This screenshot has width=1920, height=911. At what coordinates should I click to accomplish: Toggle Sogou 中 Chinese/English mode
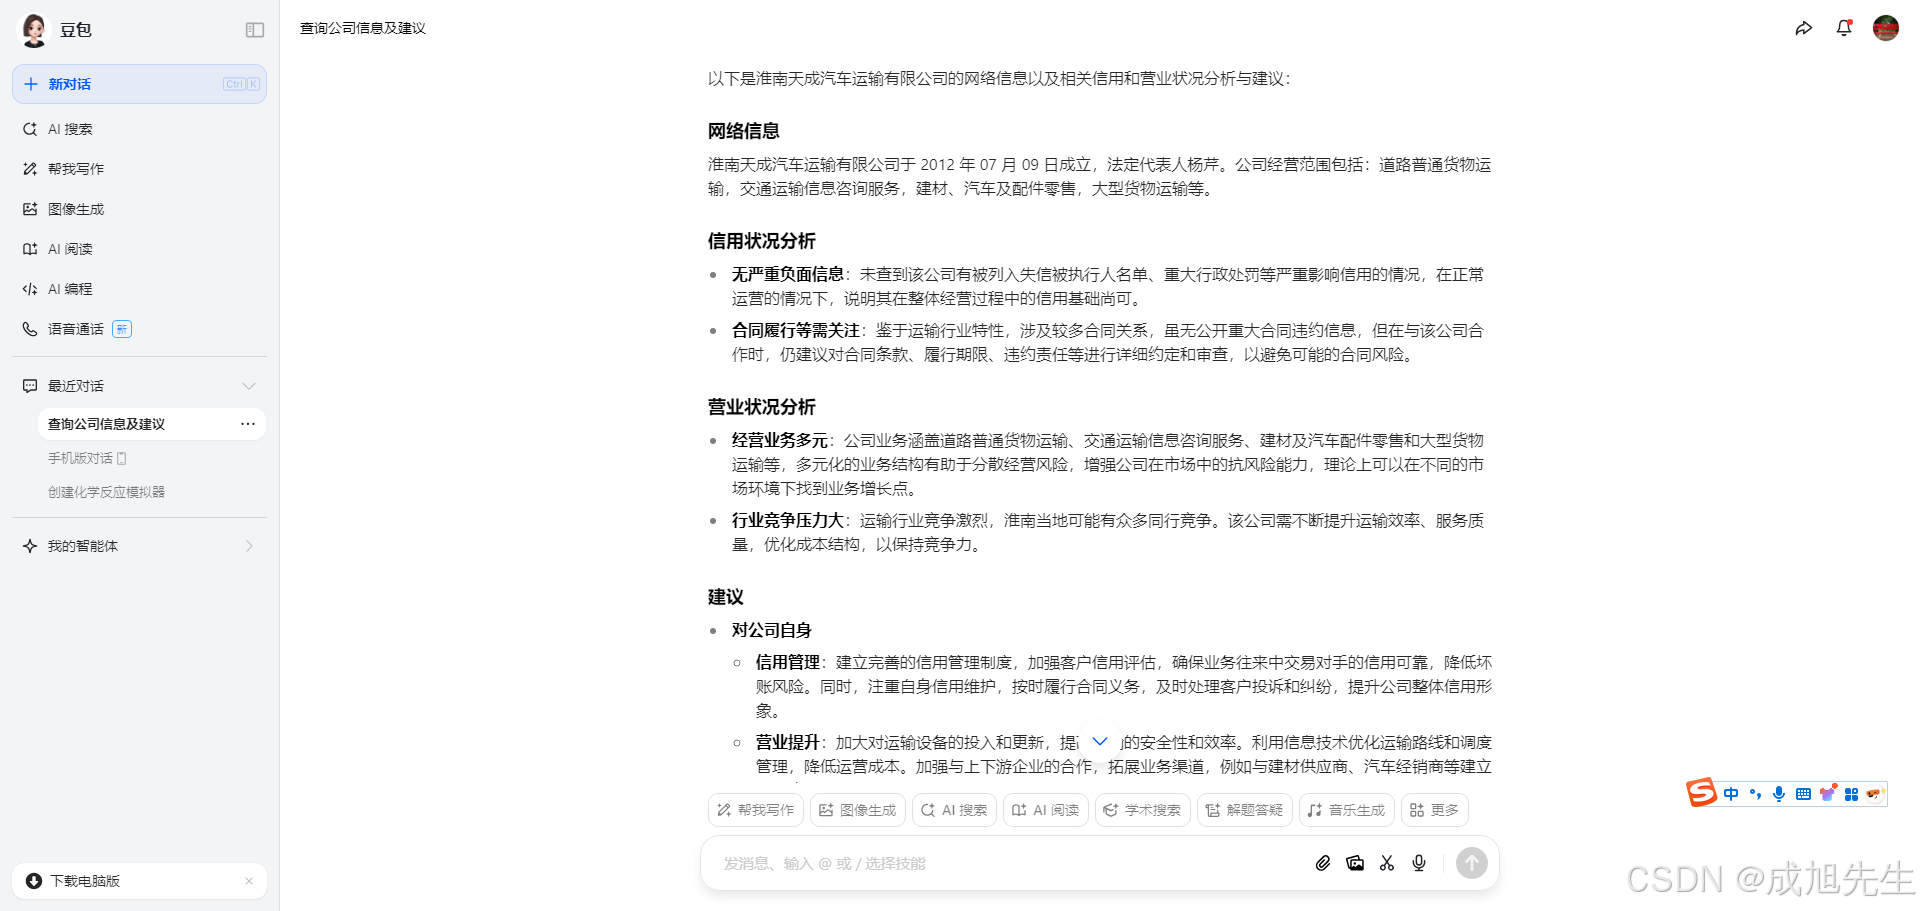pos(1731,794)
